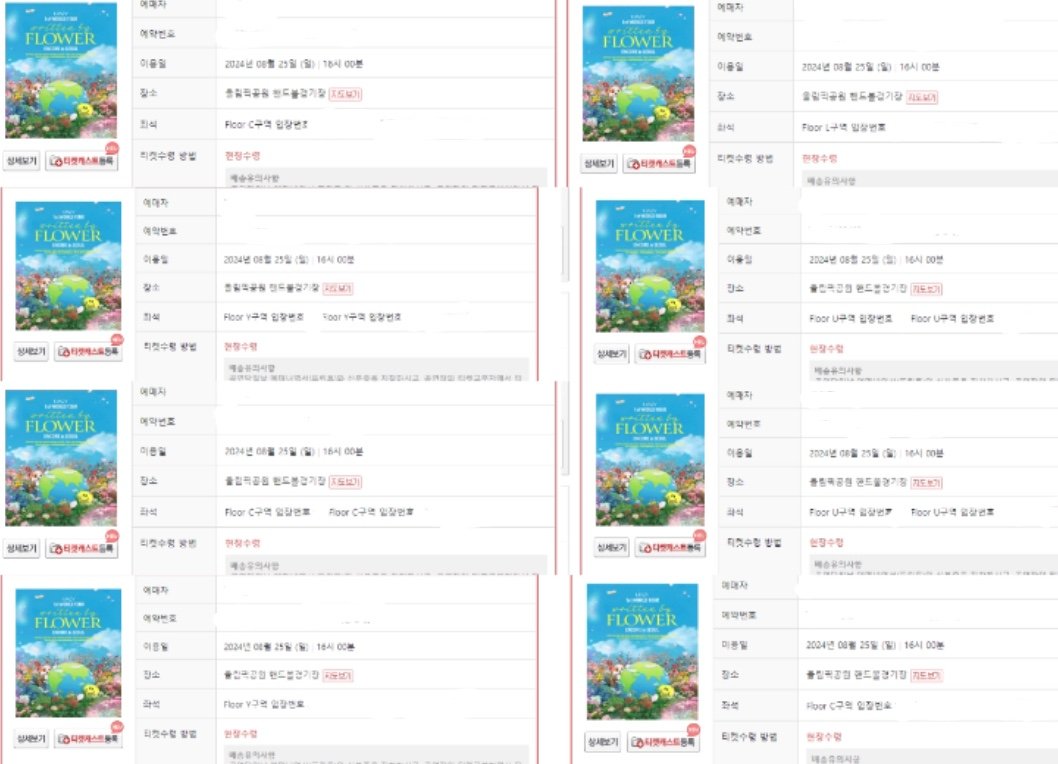This screenshot has height=764, width=1058.
Task: Click 'Floor Y구역 입장번호' text in single-seat card
Action: pos(264,704)
